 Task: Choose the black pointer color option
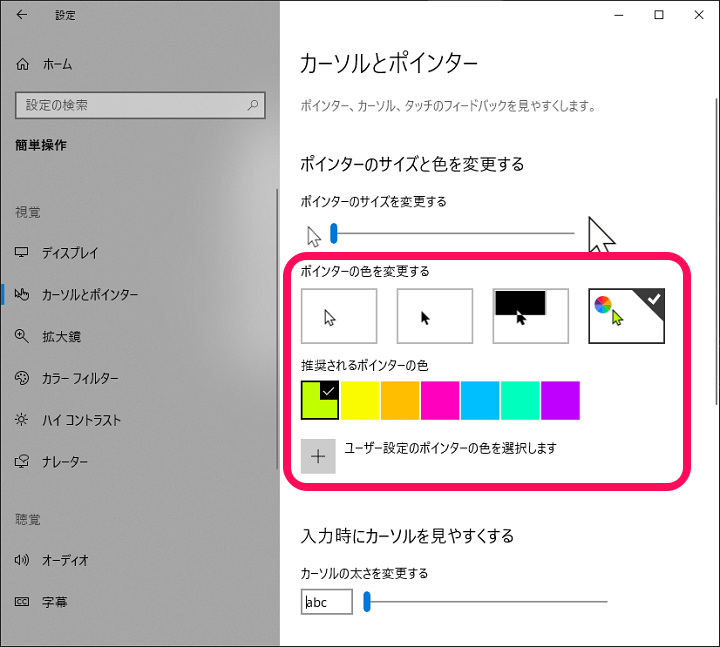(434, 316)
